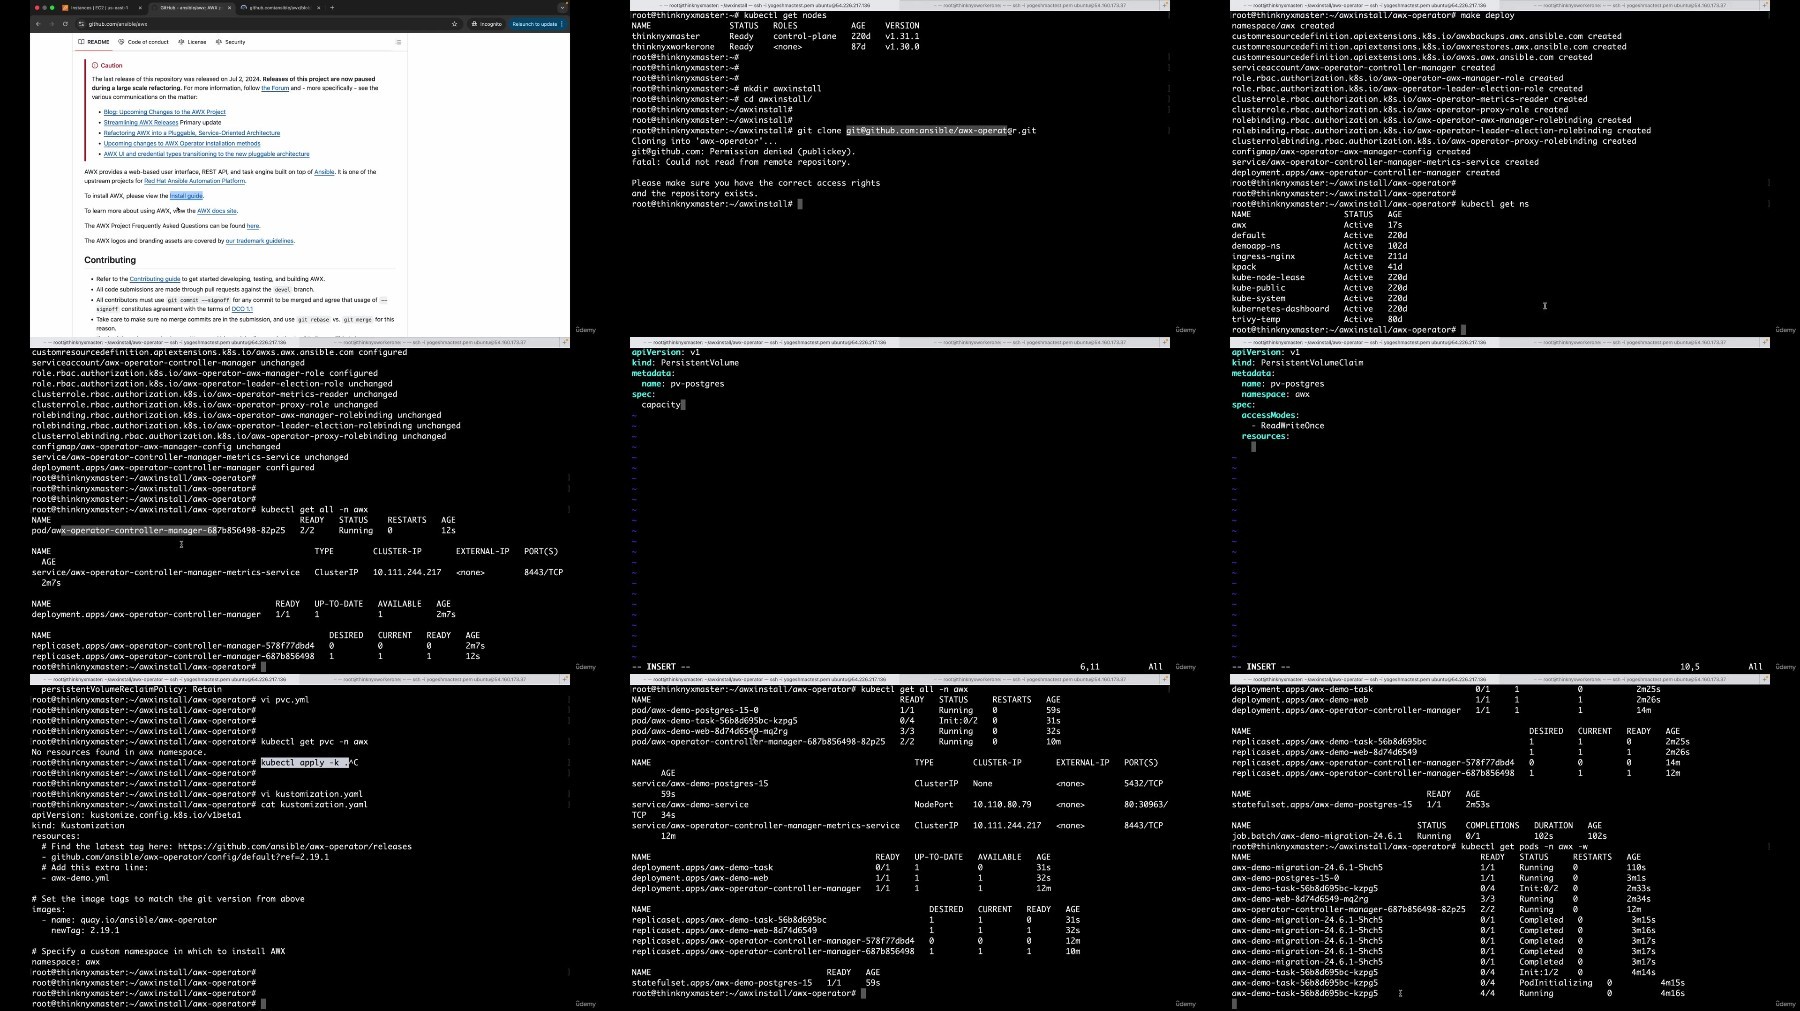The height and width of the screenshot is (1011, 1800).
Task: Open the README outline list icon
Action: pyautogui.click(x=398, y=42)
